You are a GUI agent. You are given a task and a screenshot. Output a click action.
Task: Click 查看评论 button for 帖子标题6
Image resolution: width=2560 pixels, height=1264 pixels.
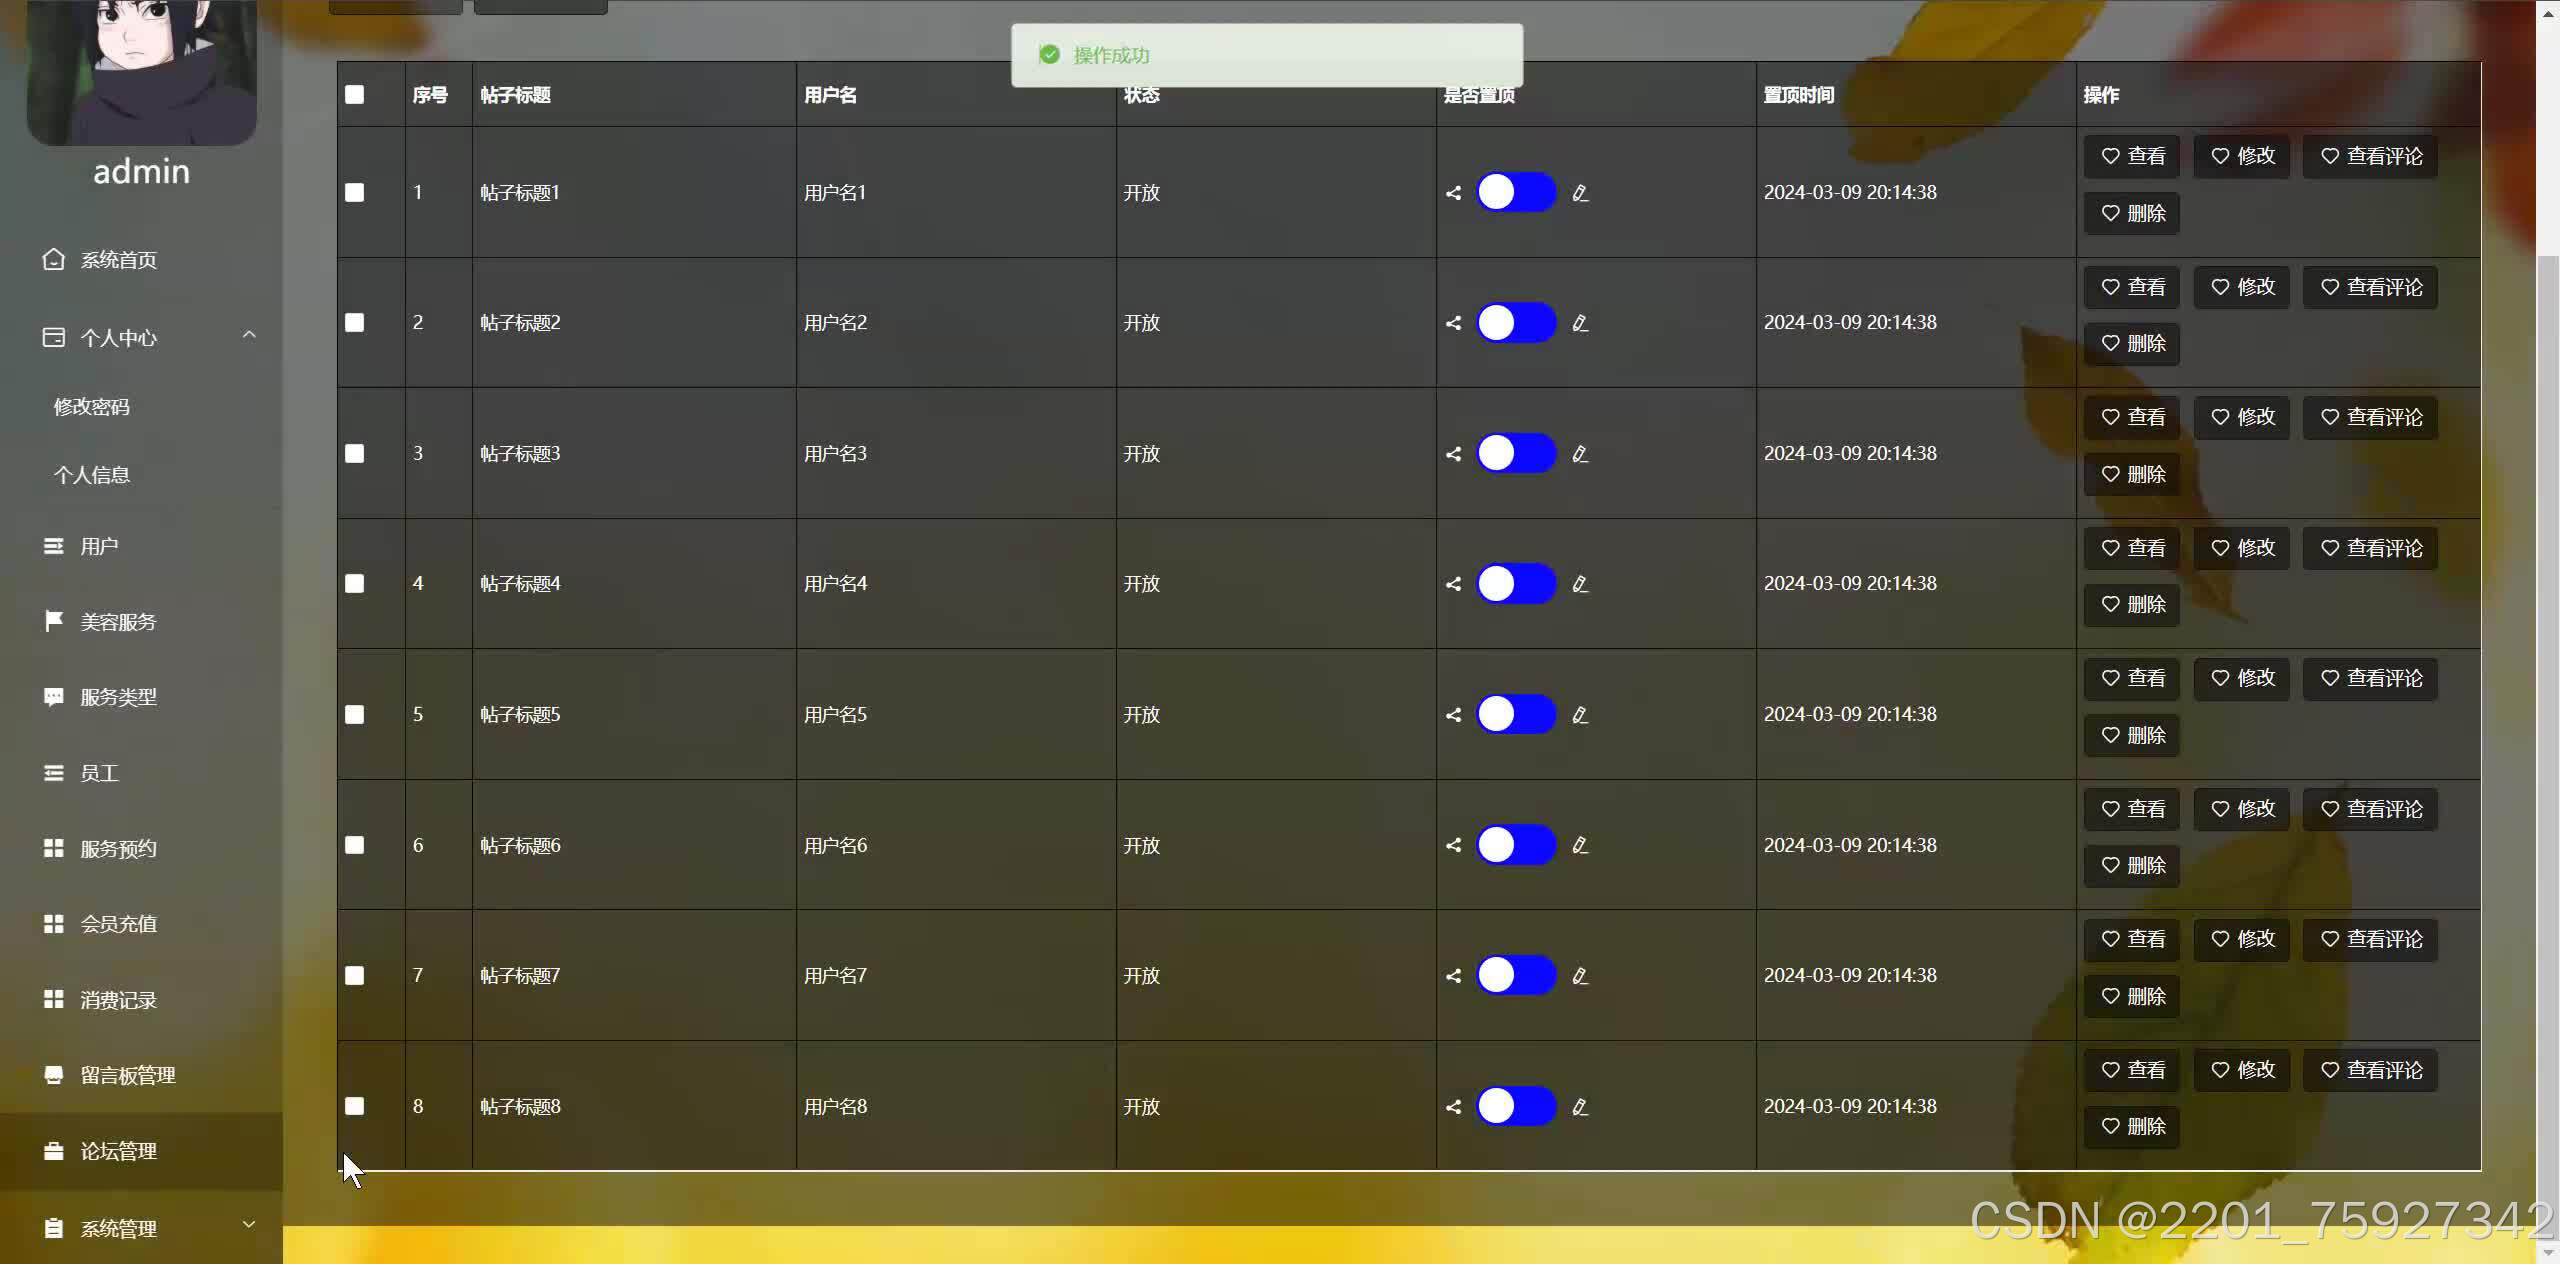[2370, 809]
